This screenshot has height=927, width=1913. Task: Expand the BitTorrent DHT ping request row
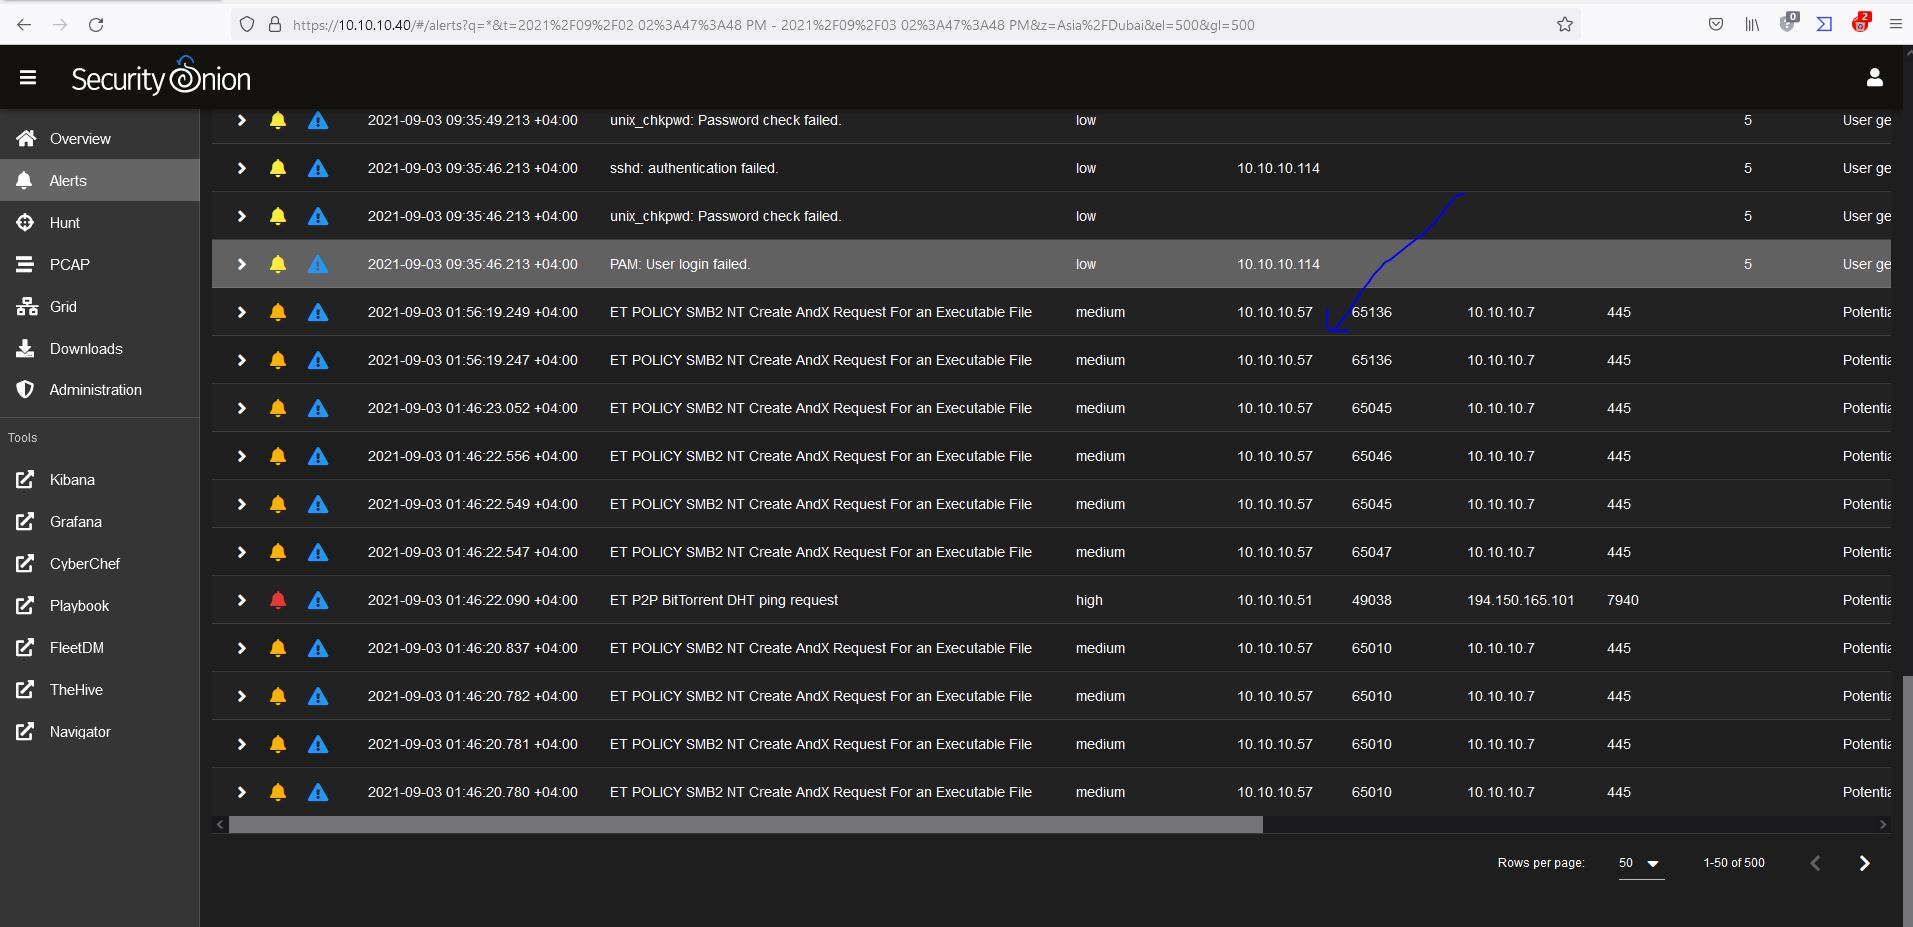click(x=241, y=600)
